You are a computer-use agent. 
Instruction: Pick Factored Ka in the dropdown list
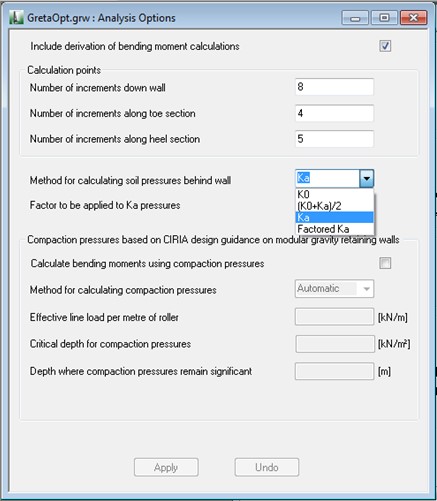tap(335, 229)
